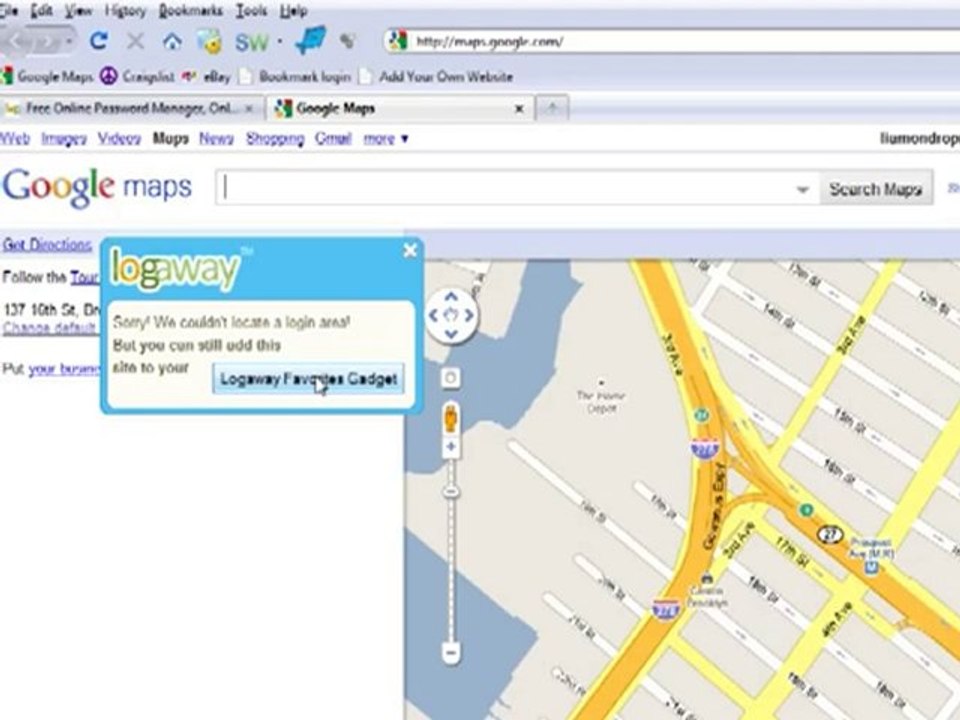The height and width of the screenshot is (720, 960).
Task: Open the Google Maps bookmark
Action: point(47,77)
